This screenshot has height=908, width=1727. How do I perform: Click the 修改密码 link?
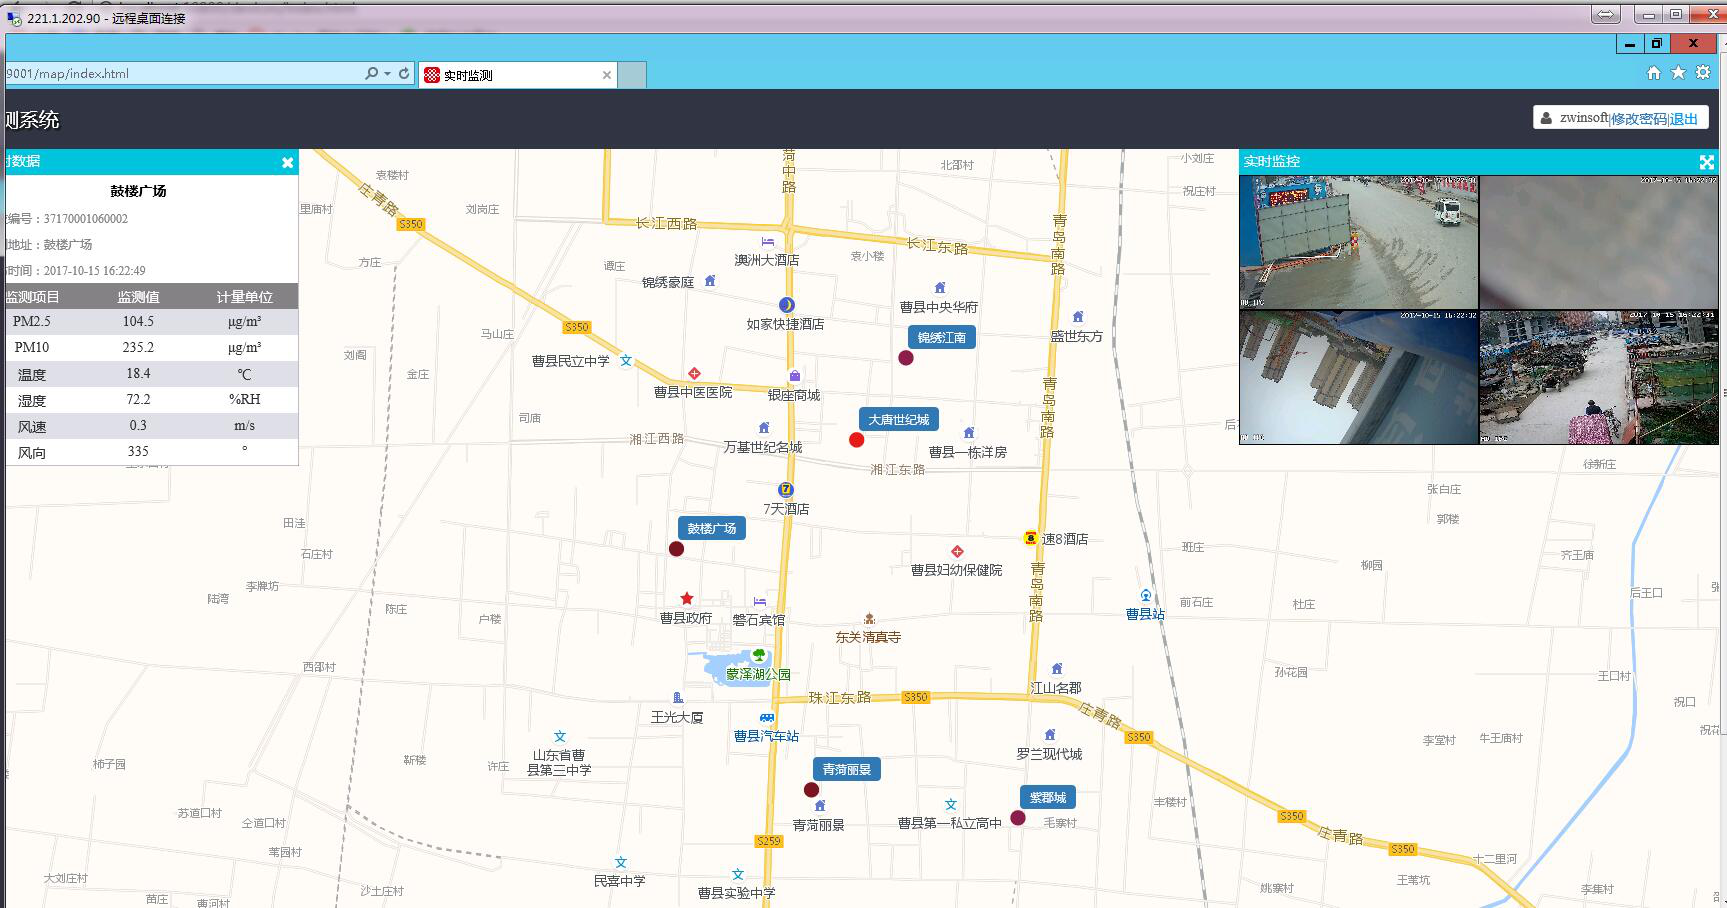tap(1638, 118)
